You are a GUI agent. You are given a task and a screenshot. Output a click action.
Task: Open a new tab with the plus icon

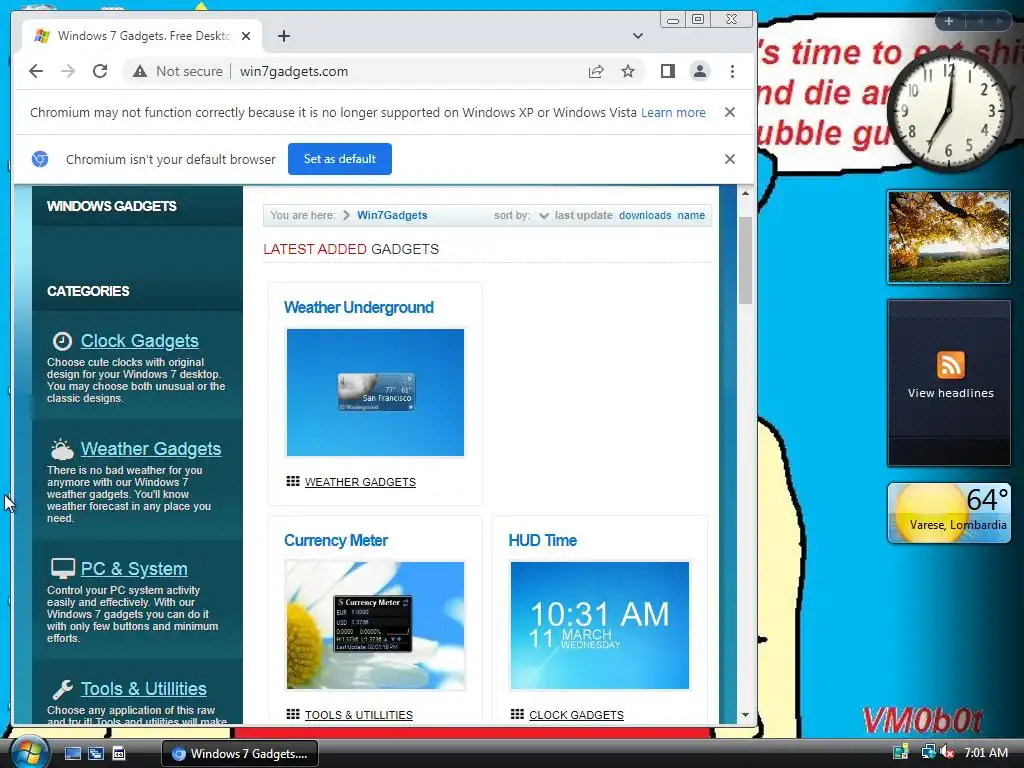coord(283,36)
